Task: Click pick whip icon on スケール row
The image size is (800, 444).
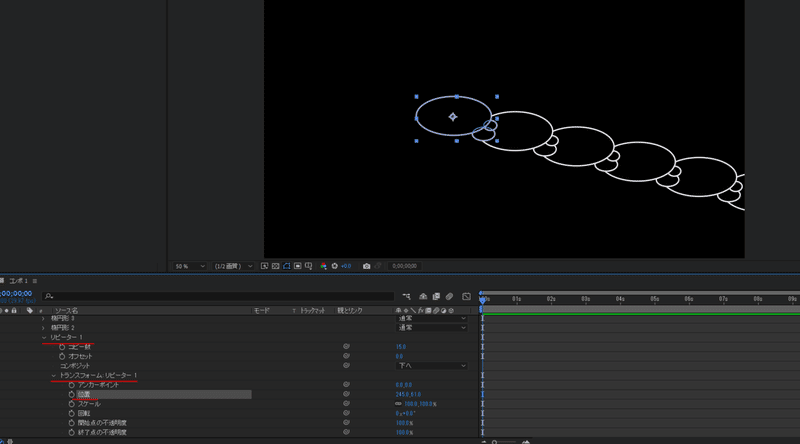Action: [x=346, y=404]
